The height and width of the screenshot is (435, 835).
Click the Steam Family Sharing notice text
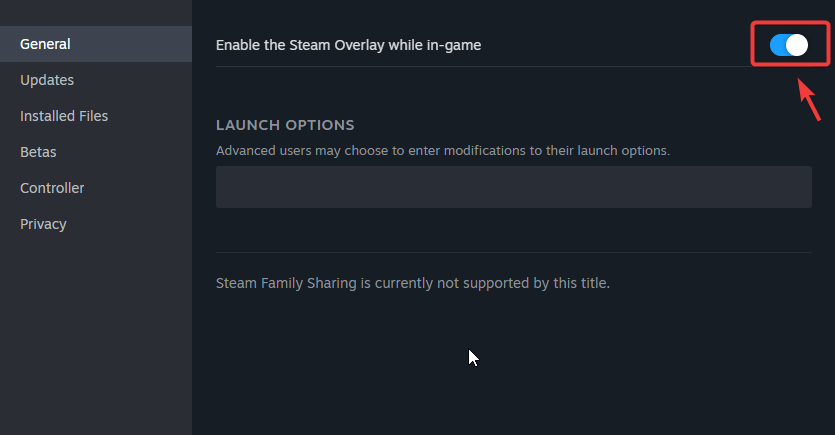point(412,283)
